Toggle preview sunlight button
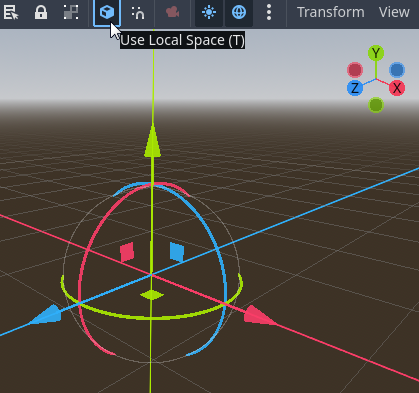Screen dimensions: 419x393 [209, 13]
